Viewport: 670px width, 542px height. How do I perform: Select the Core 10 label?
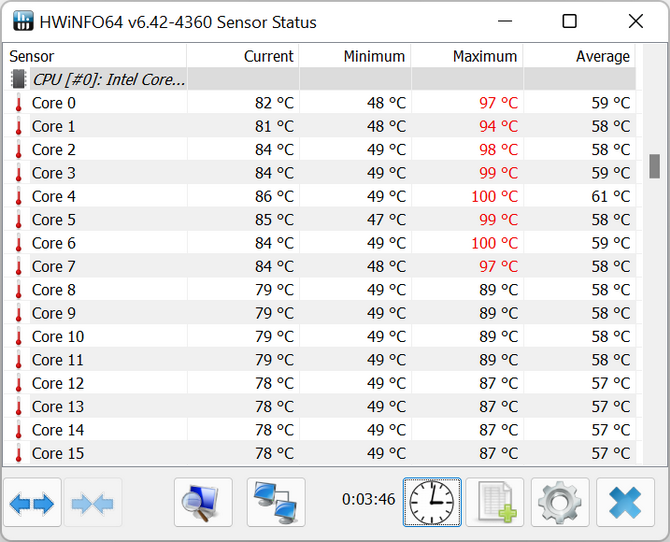point(58,337)
